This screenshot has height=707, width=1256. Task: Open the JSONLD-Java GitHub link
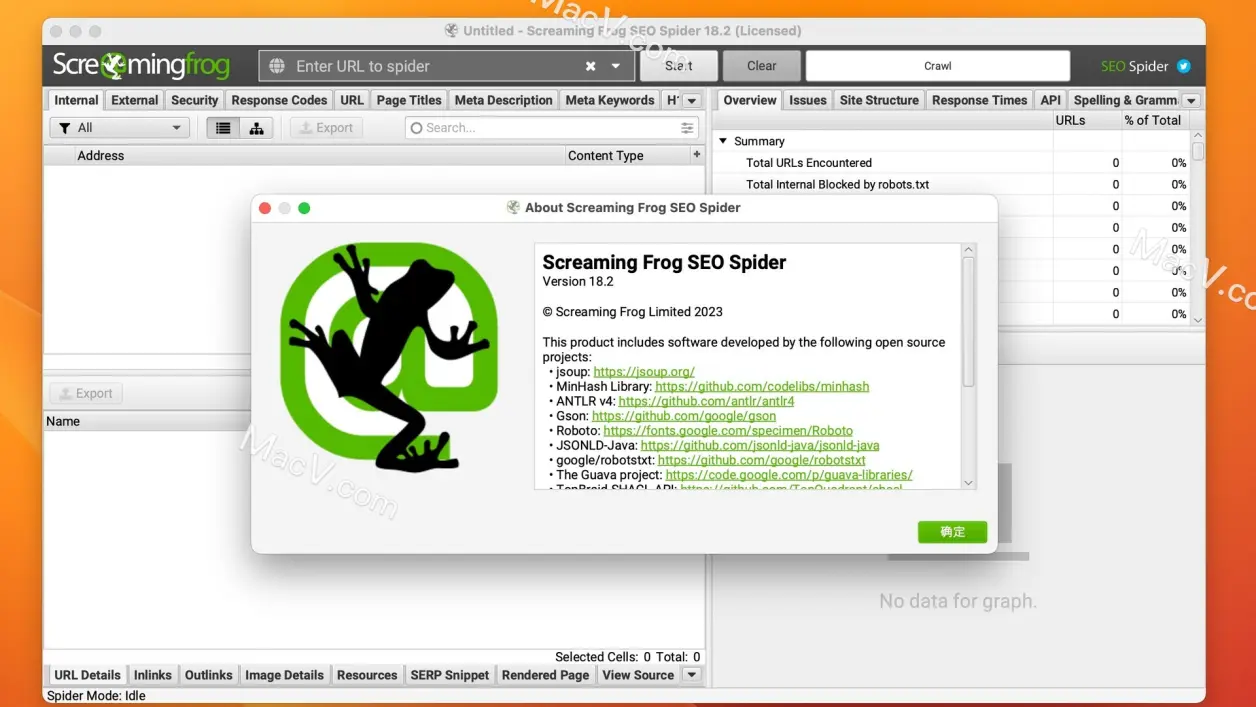[760, 445]
